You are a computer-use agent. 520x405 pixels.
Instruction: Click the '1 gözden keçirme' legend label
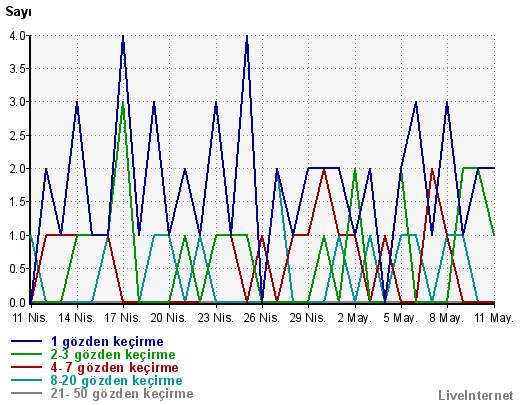[x=107, y=342]
